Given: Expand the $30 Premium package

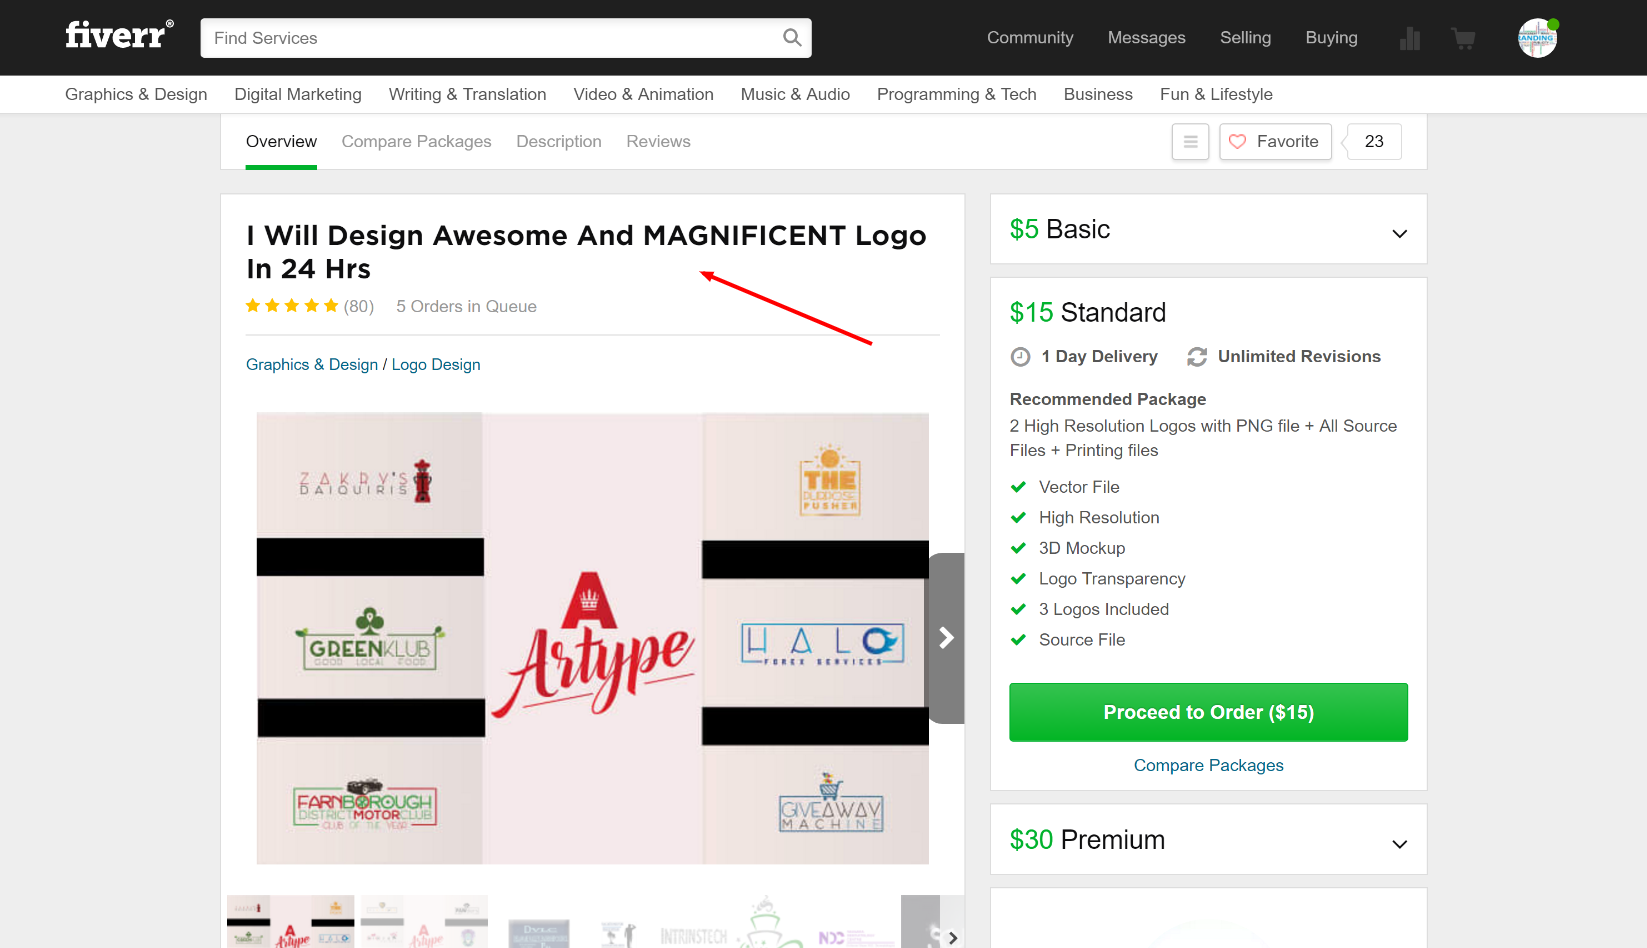Looking at the screenshot, I should pyautogui.click(x=1208, y=840).
